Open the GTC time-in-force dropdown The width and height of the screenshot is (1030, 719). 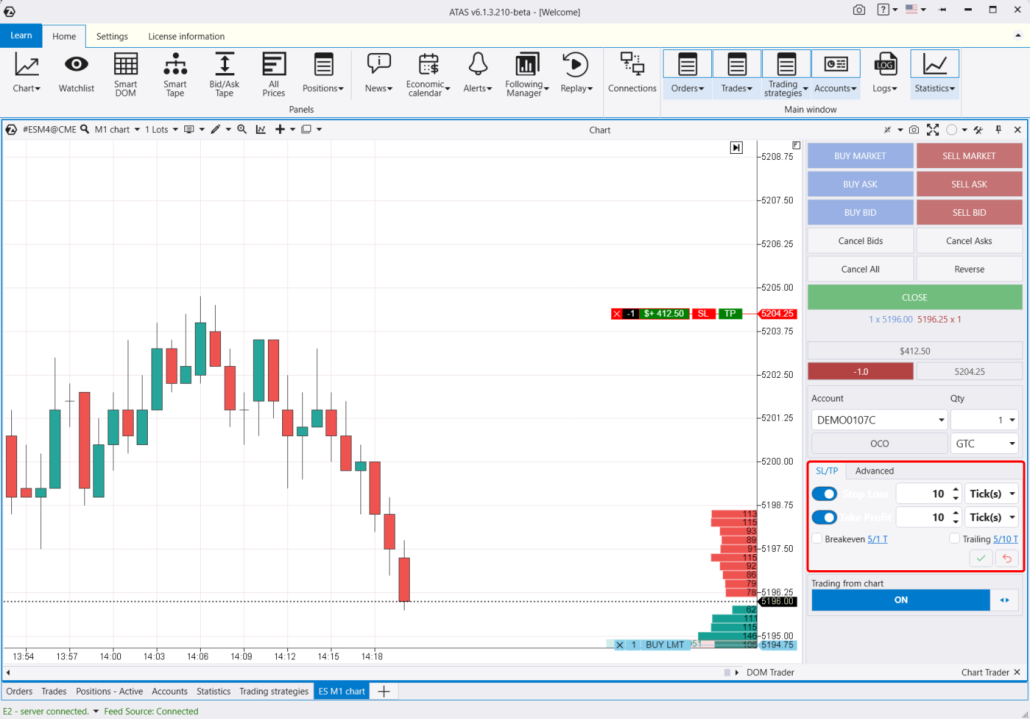click(x=985, y=443)
